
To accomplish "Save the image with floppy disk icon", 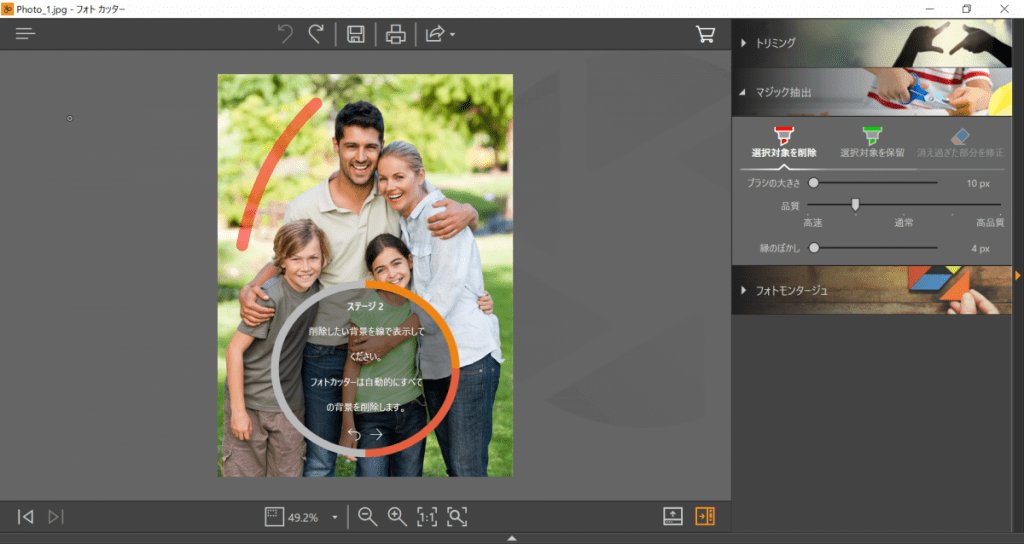I will 355,34.
